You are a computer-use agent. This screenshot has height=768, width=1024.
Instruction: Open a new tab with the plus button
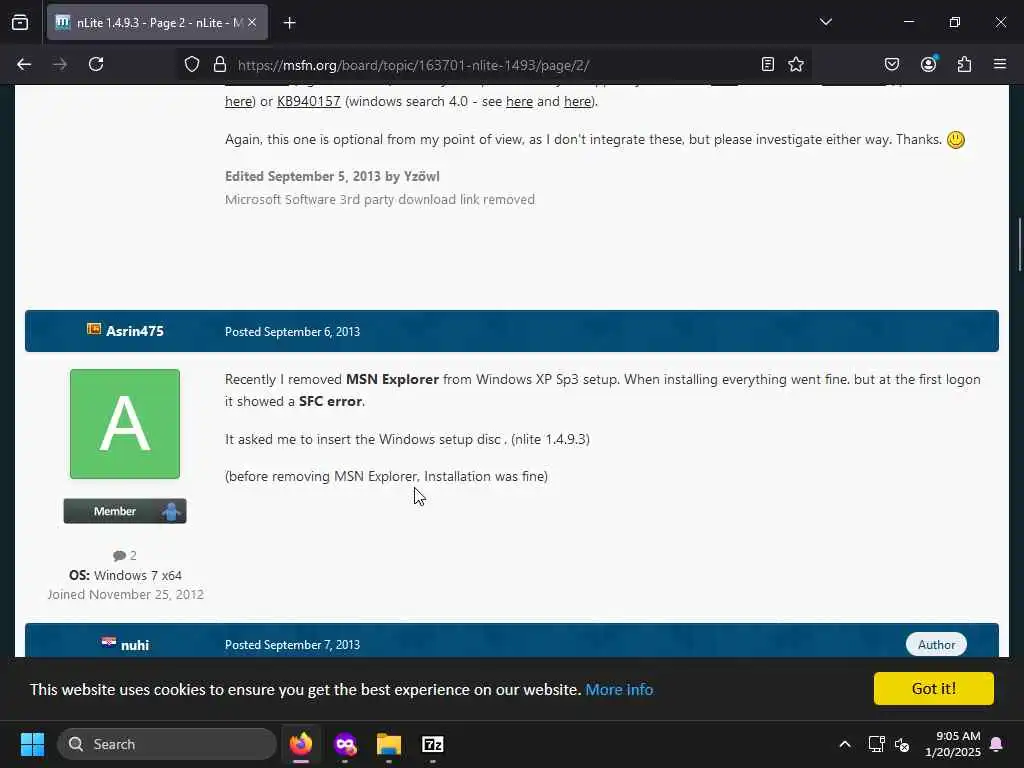(x=290, y=23)
